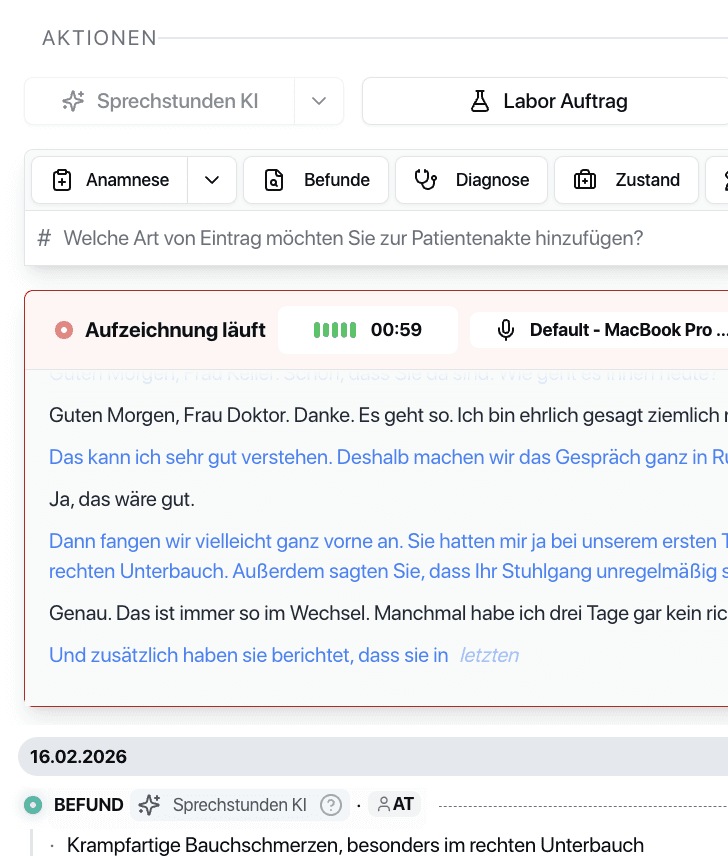Click the help question mark icon

[x=331, y=805]
